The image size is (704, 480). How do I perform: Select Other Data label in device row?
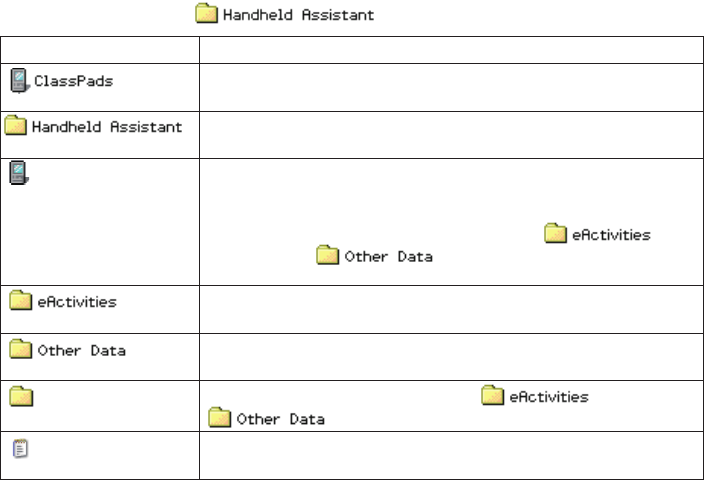tap(389, 257)
